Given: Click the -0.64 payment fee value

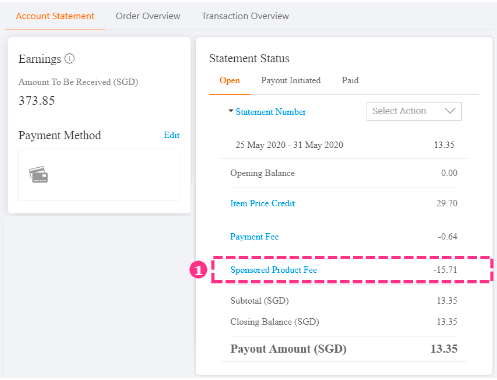Looking at the screenshot, I should pos(447,237).
